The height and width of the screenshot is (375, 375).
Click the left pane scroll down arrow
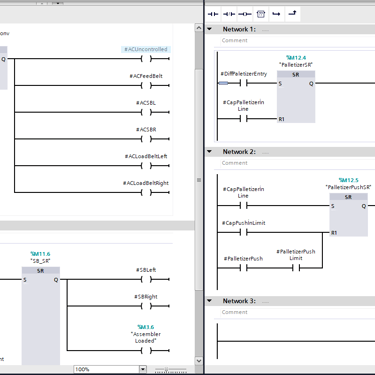[x=199, y=361]
